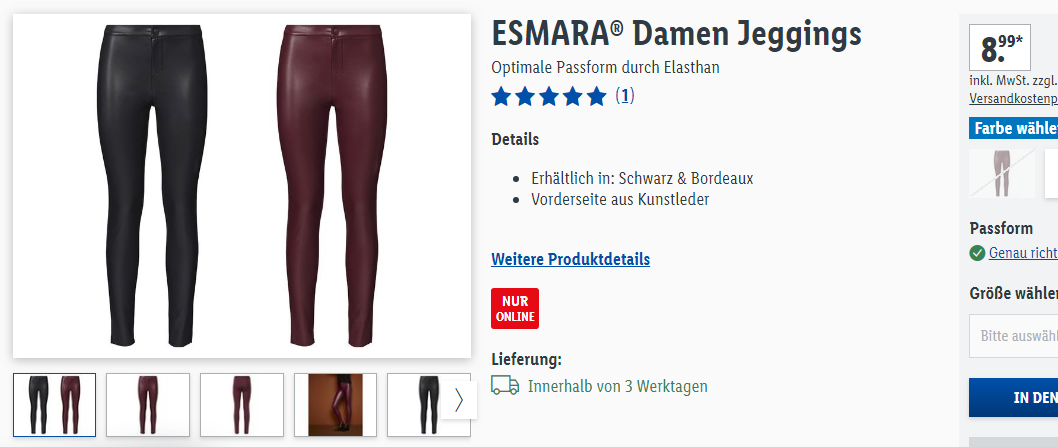Expand the Größe wählen size dropdown
The height and width of the screenshot is (447, 1058).
tap(1013, 336)
